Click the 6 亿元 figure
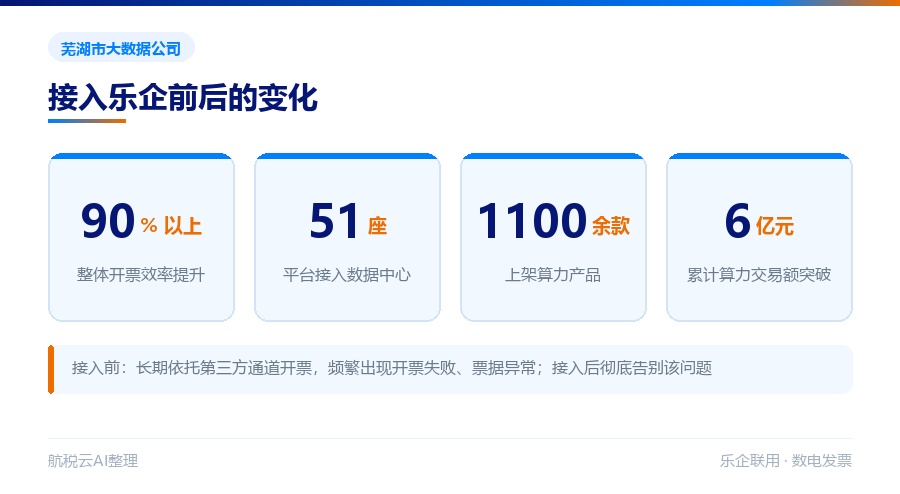 tap(759, 221)
